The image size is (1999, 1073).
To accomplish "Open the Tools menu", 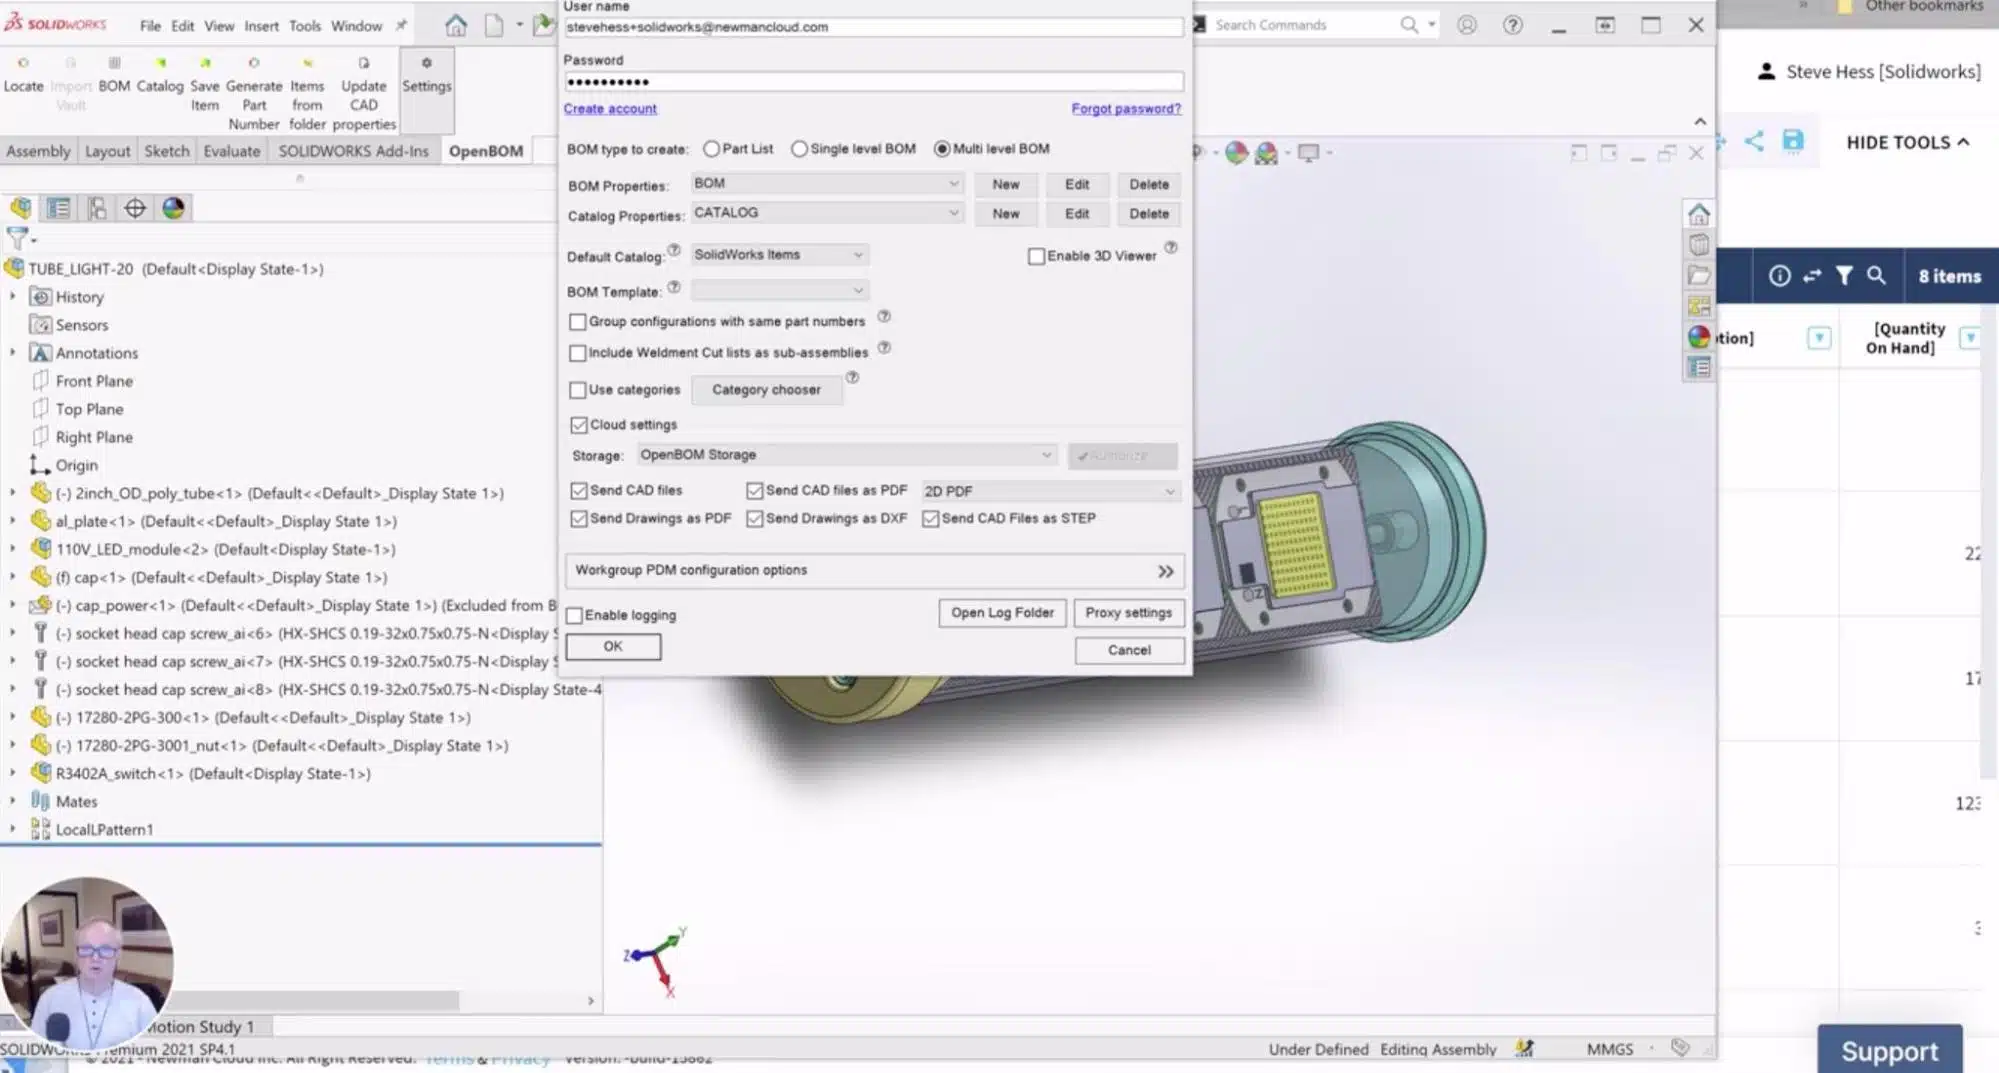I will pos(305,26).
